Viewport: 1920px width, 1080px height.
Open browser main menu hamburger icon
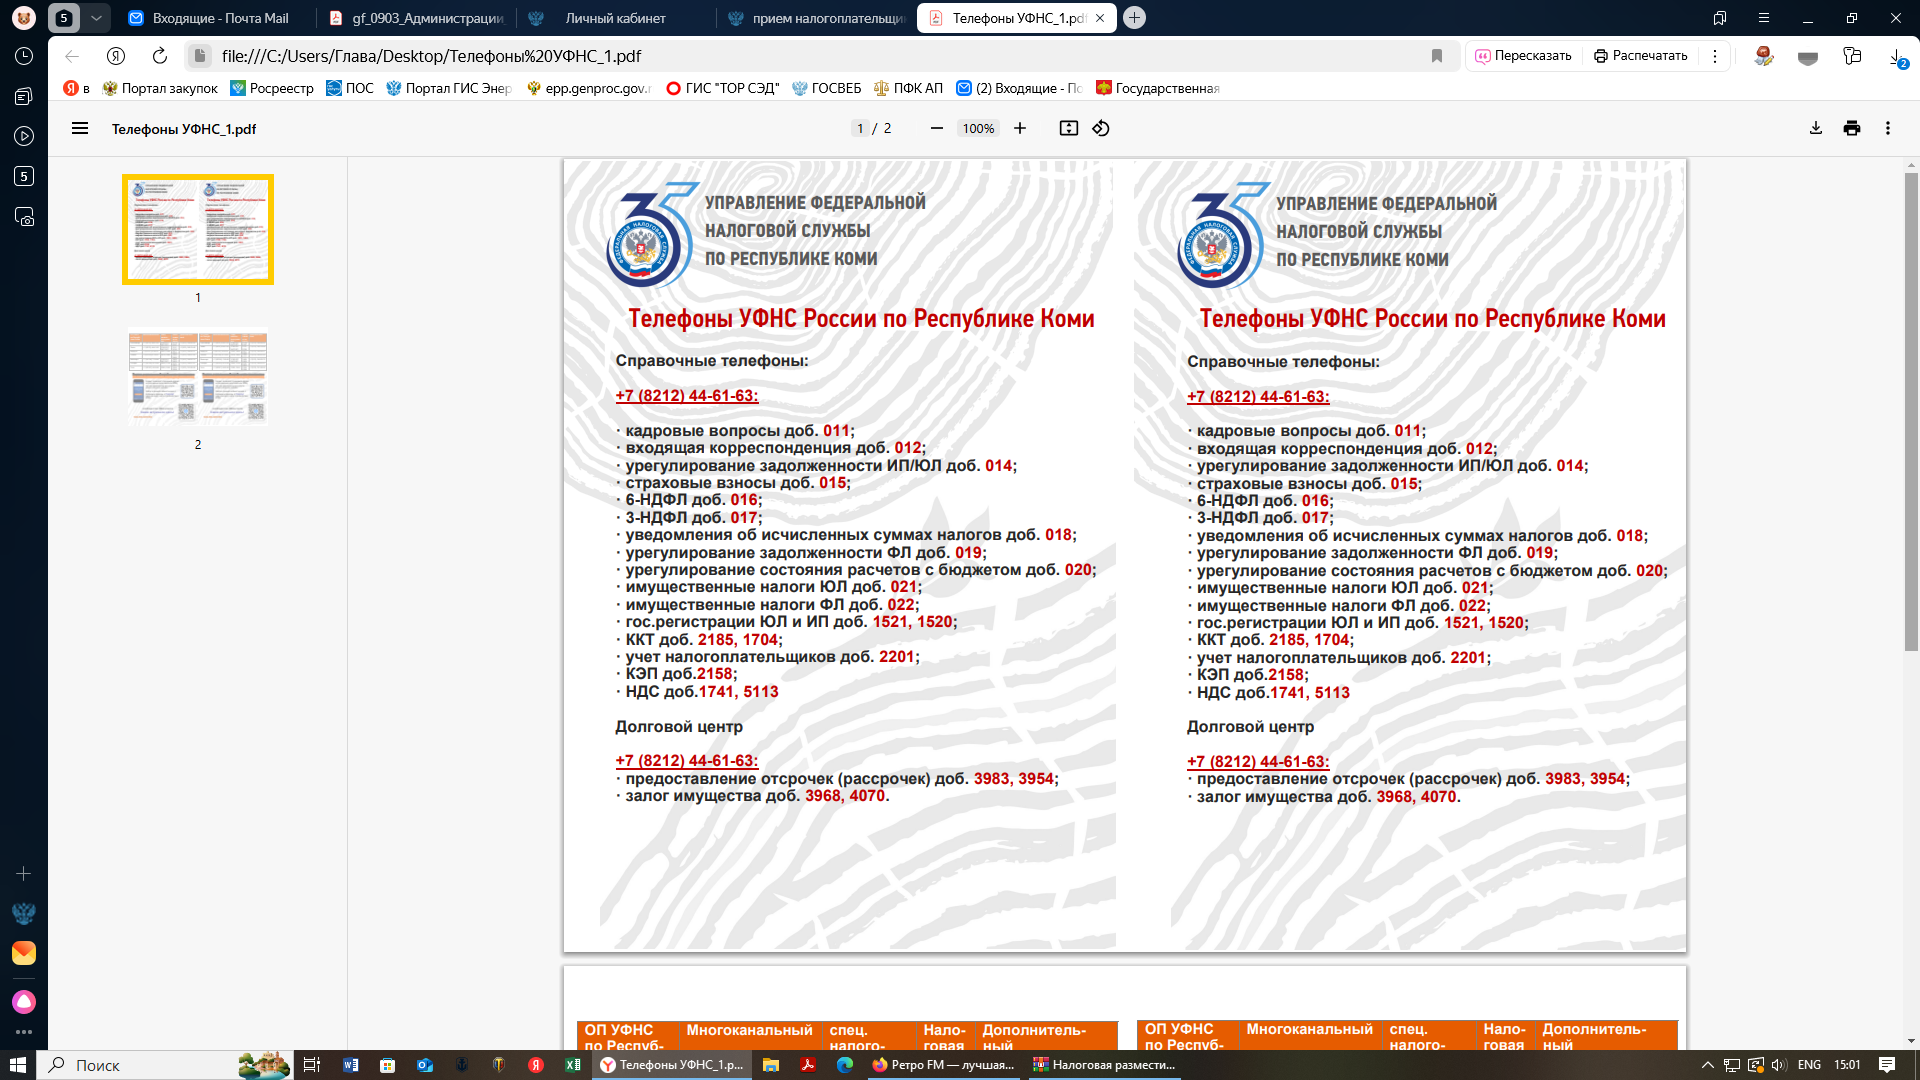1764,18
